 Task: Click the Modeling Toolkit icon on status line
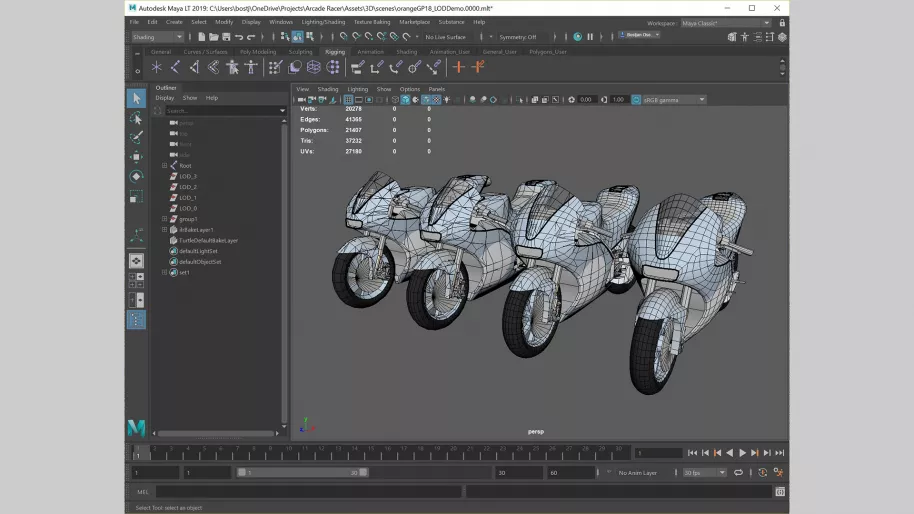tap(732, 37)
